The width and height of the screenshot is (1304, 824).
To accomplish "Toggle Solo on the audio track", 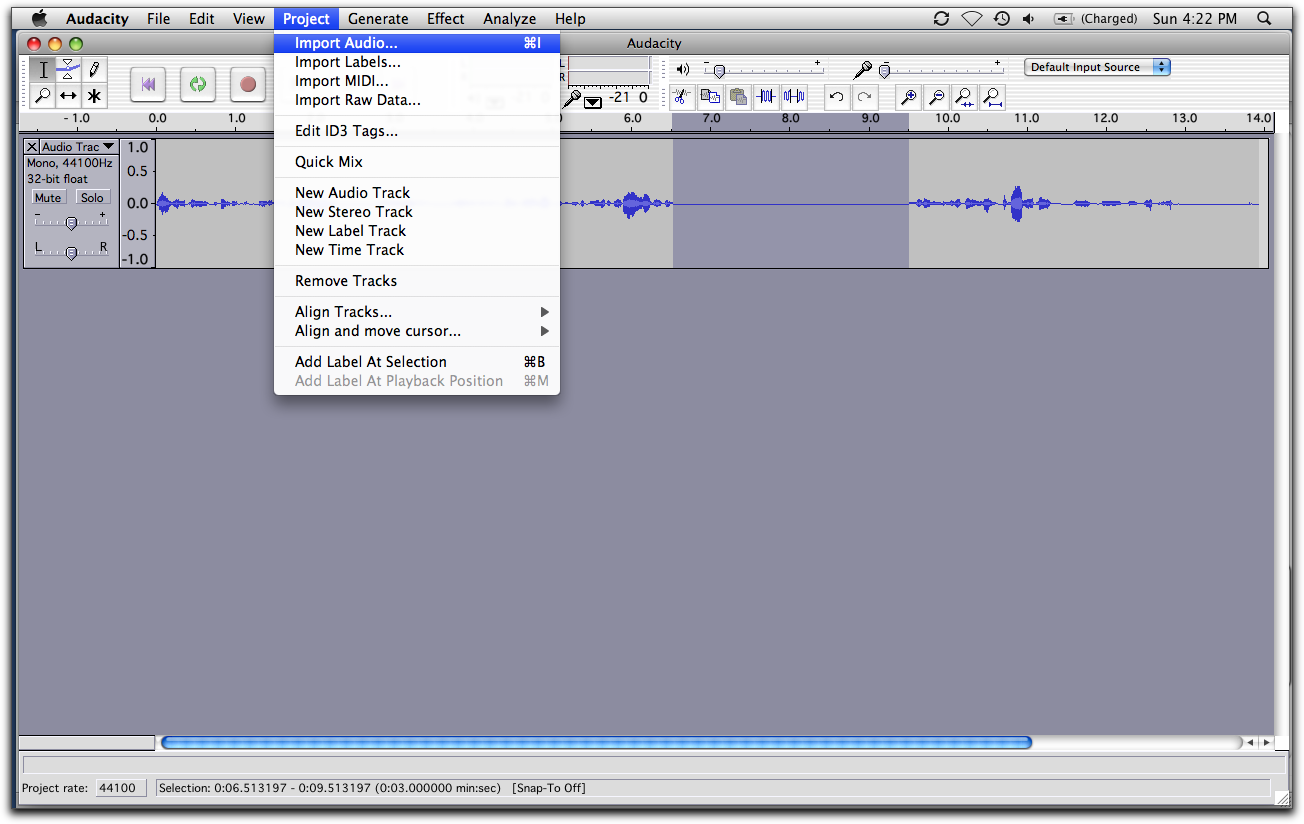I will [93, 198].
